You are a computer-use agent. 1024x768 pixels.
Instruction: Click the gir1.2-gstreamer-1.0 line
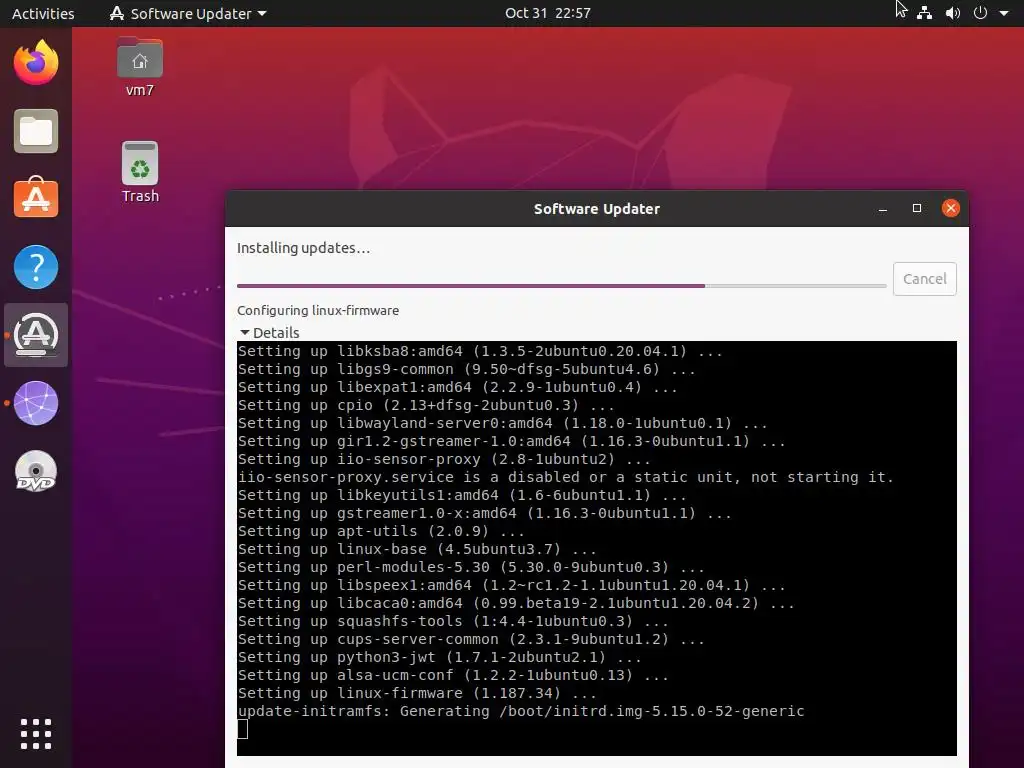point(511,441)
